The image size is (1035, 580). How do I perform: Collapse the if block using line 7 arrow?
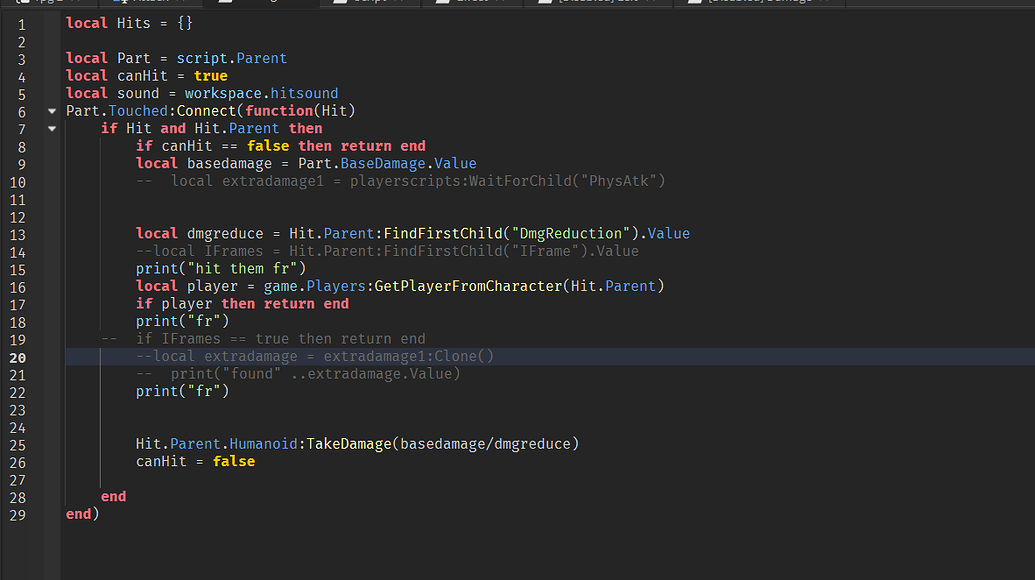[x=51, y=128]
